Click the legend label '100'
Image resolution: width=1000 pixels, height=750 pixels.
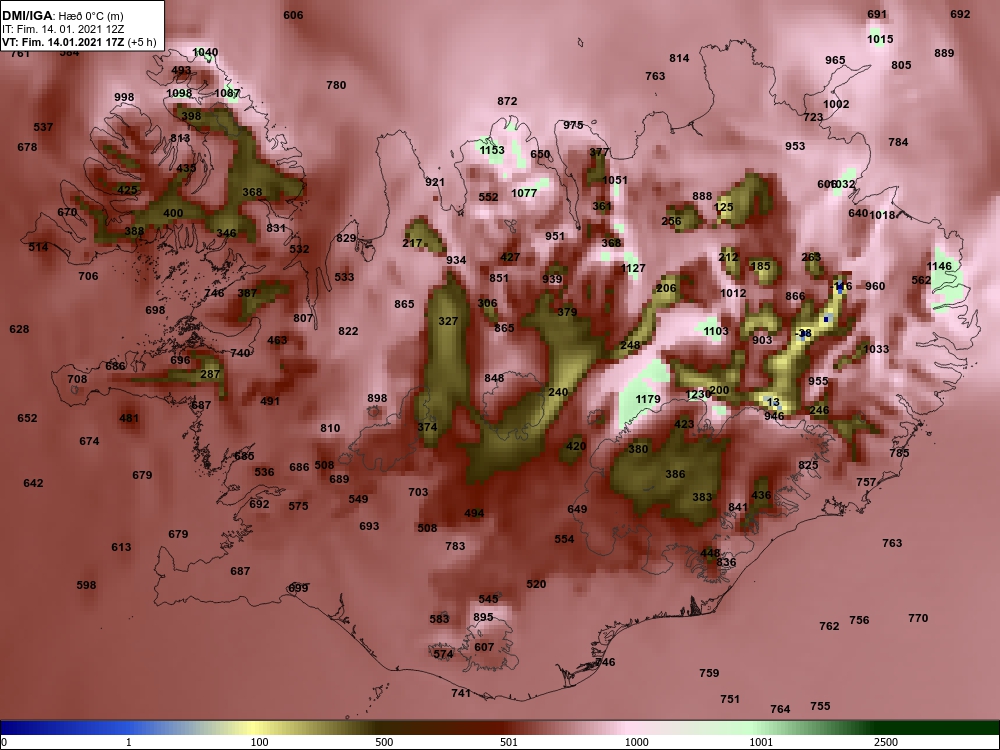(260, 742)
